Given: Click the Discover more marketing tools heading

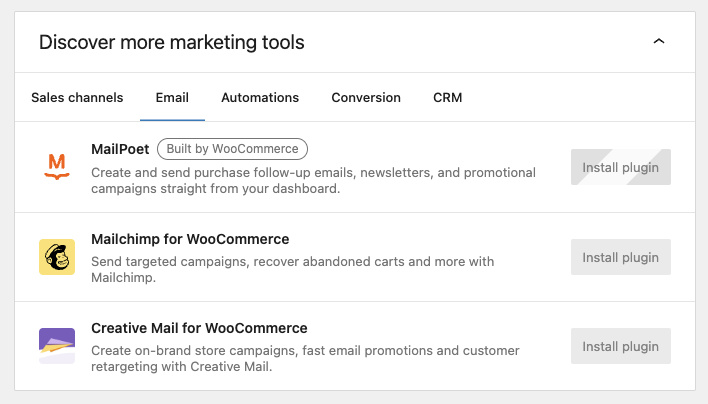Looking at the screenshot, I should point(172,43).
